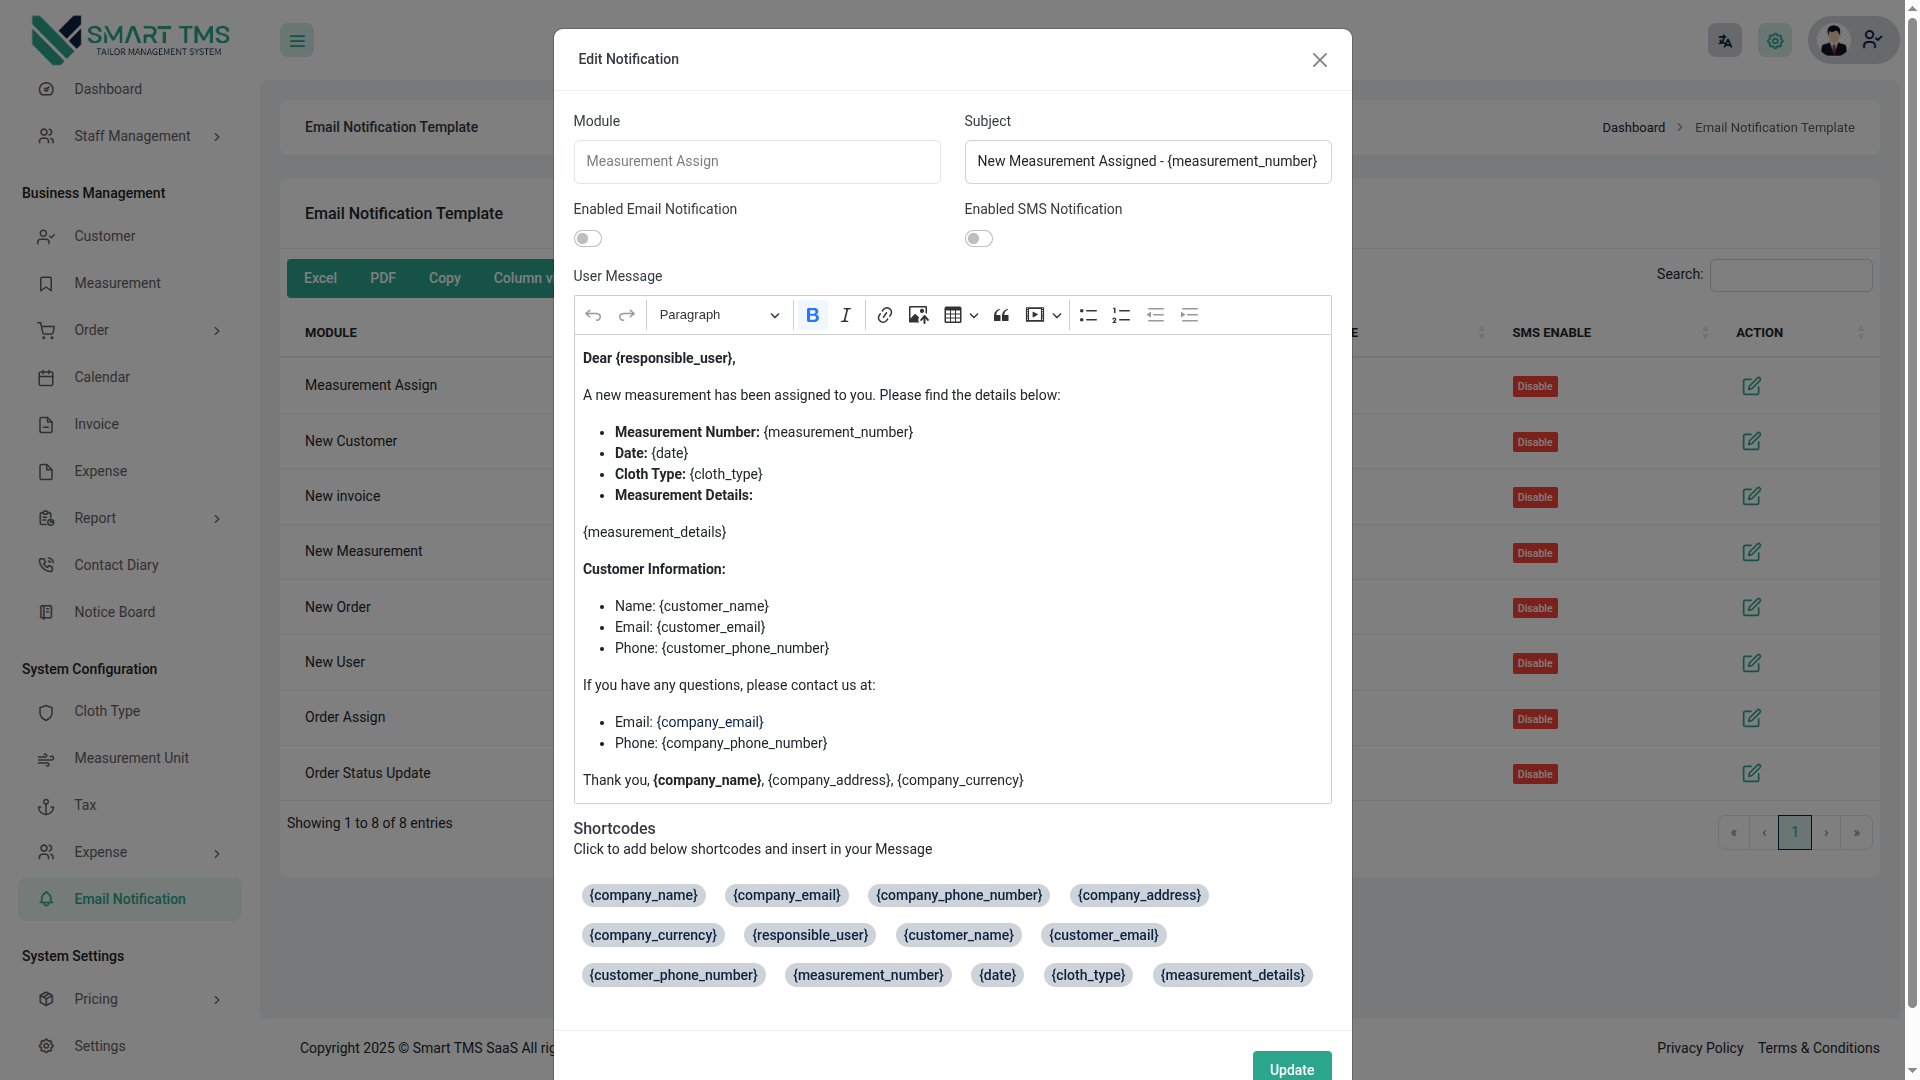The height and width of the screenshot is (1080, 1920).
Task: Toggle bold formatting in the editor toolbar
Action: [812, 315]
